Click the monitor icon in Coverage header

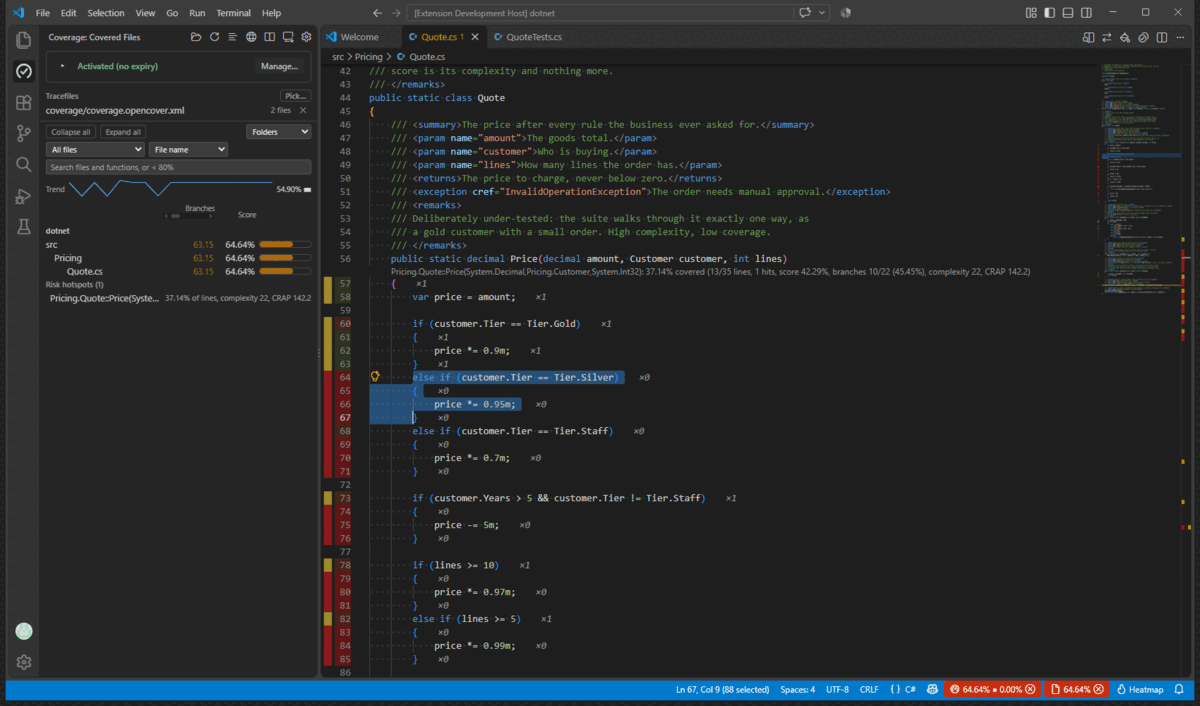(288, 37)
